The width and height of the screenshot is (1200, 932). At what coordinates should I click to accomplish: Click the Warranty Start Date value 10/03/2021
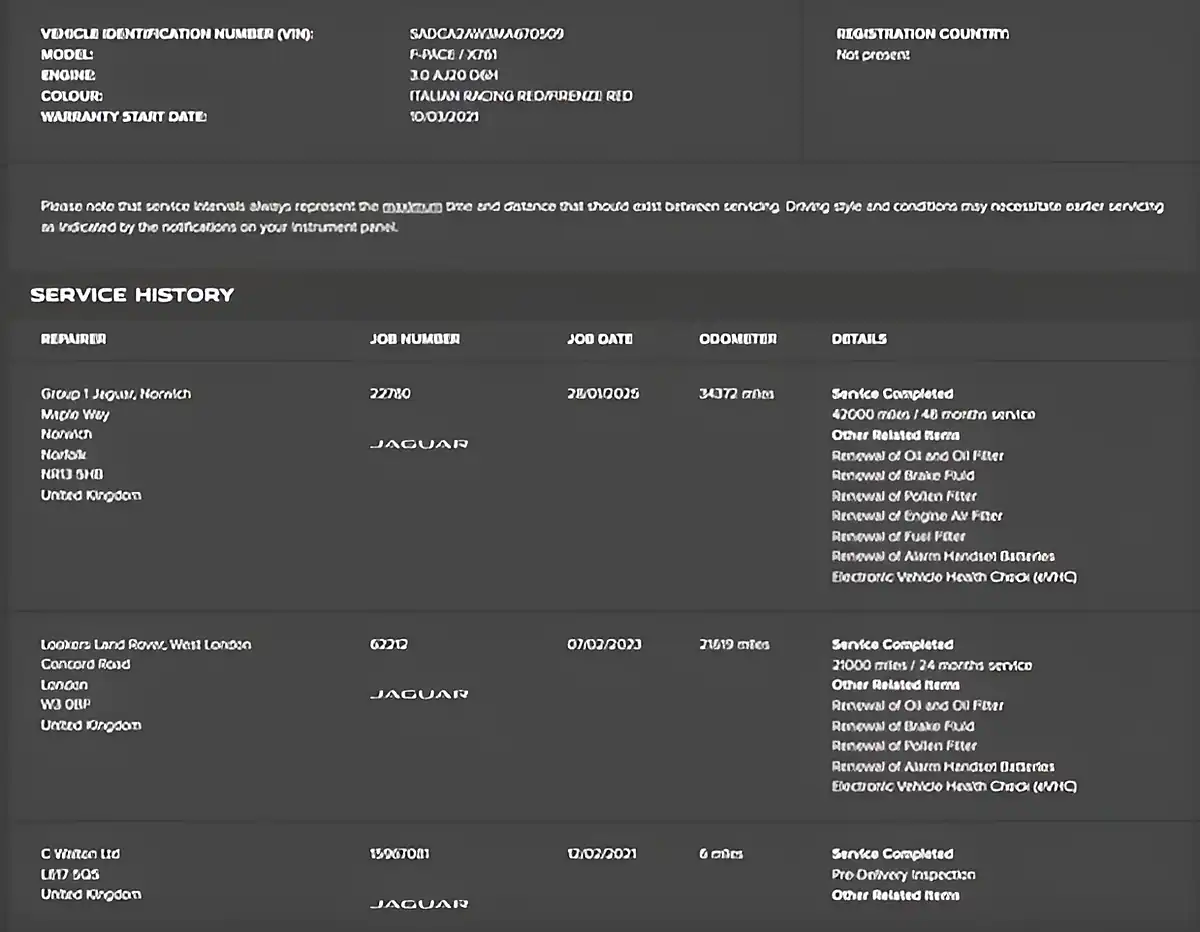pos(445,117)
